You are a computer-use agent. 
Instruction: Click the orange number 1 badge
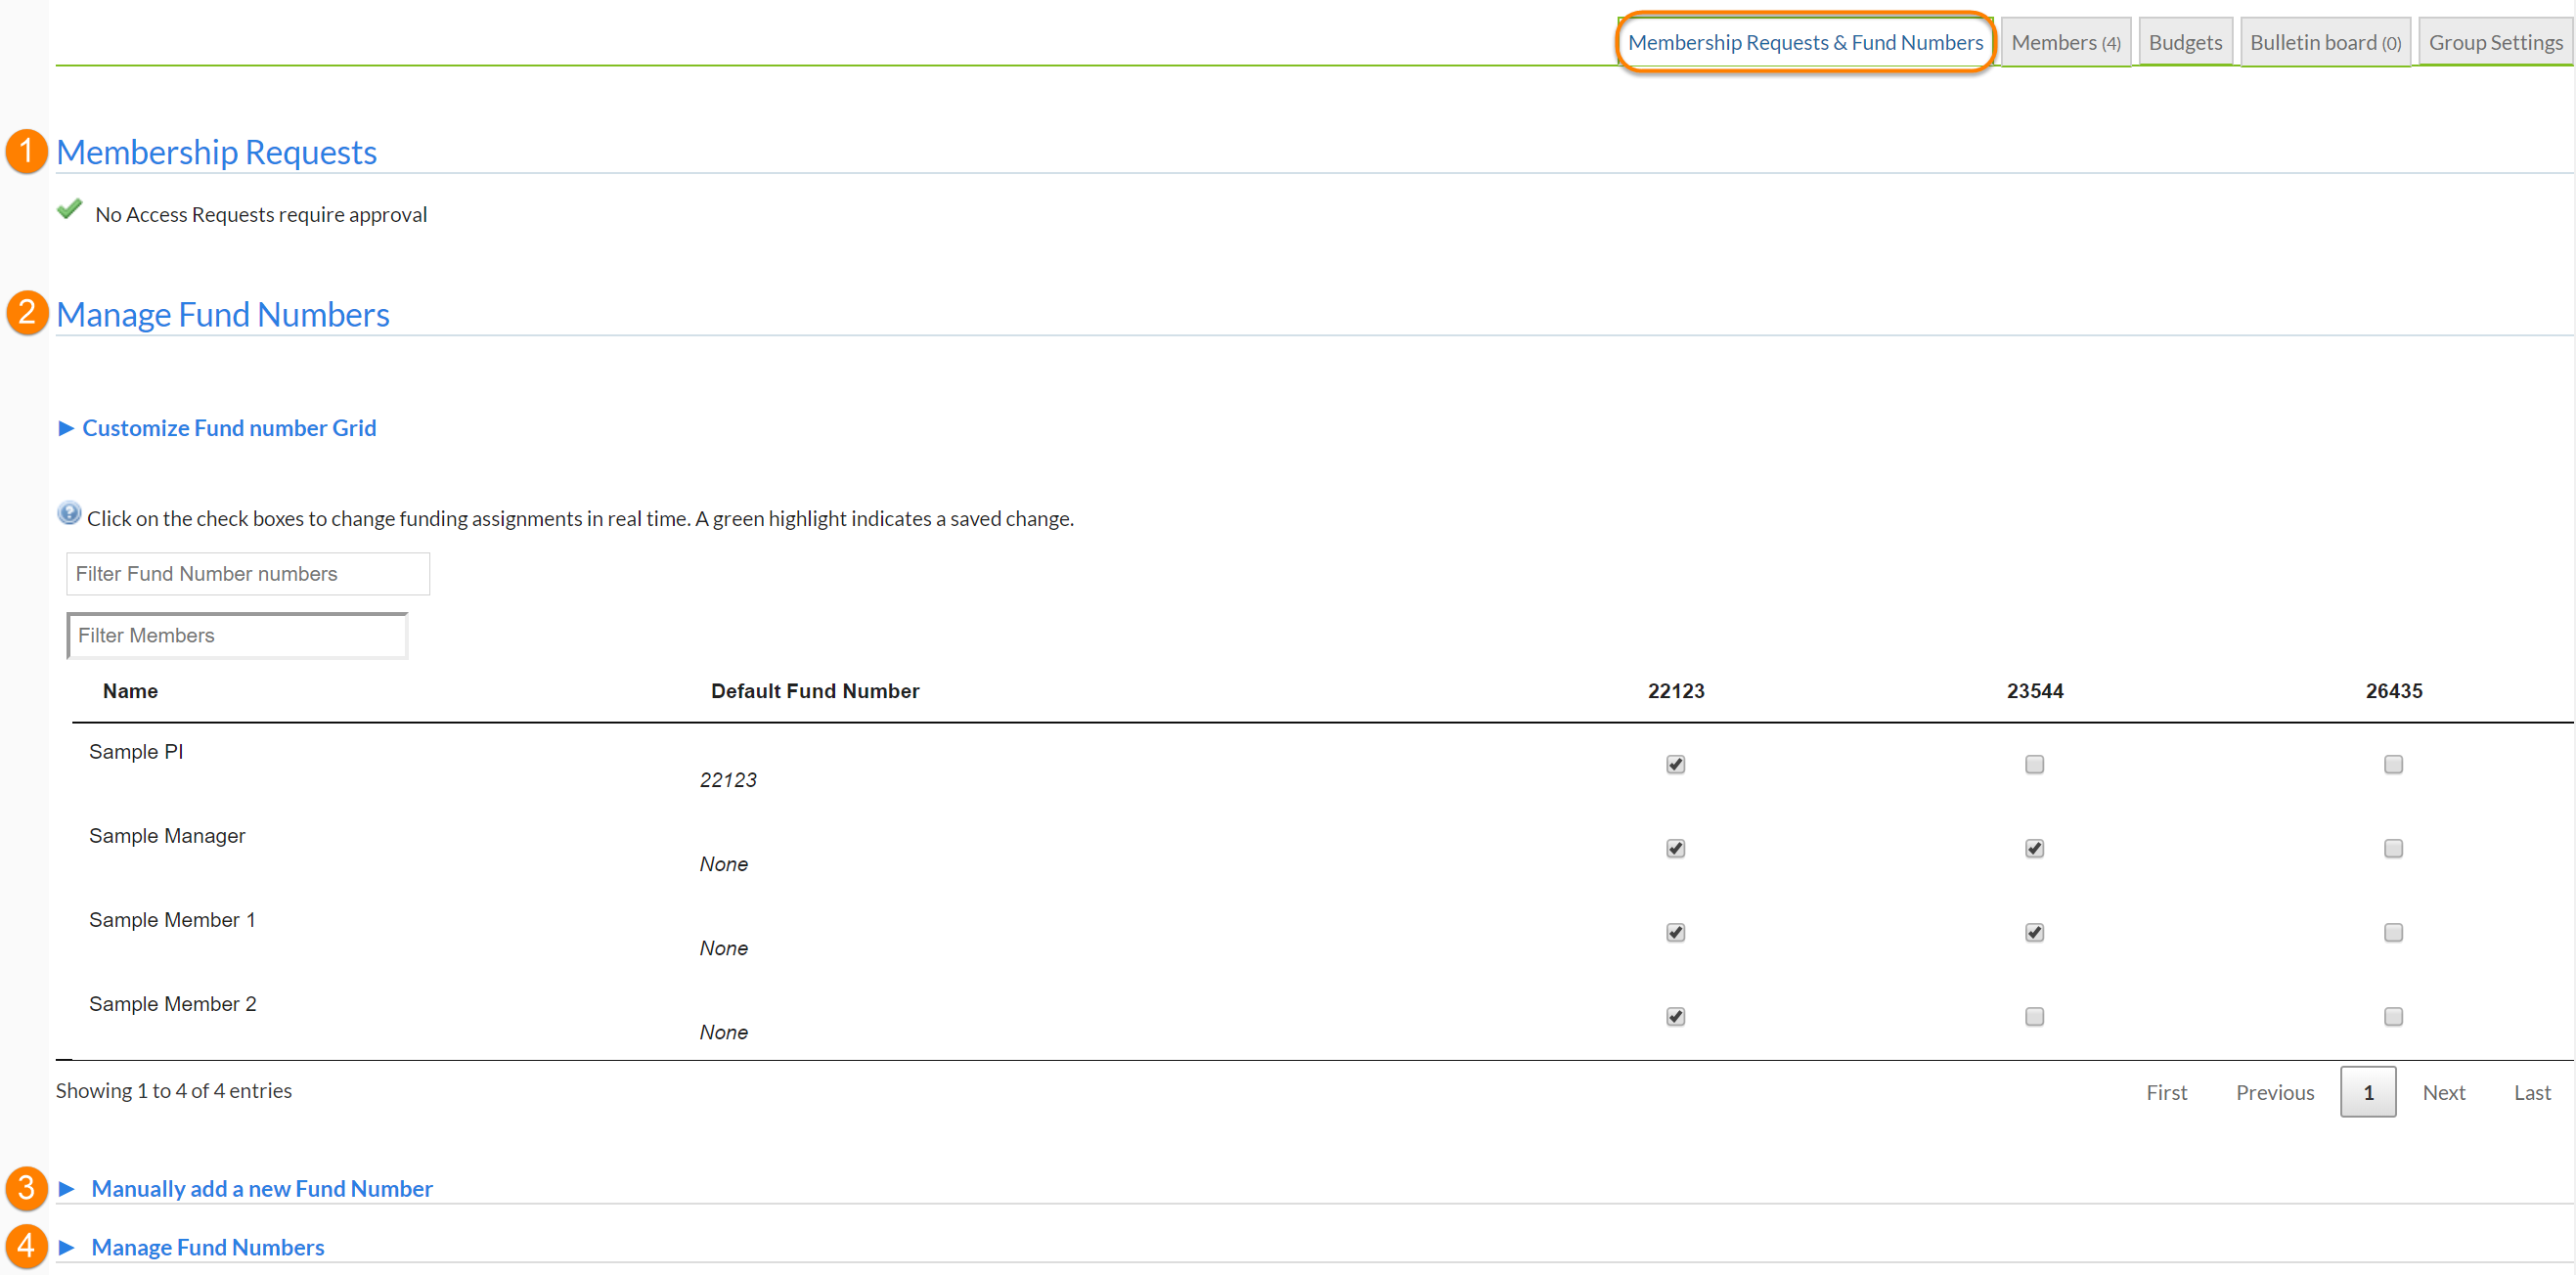pos(27,151)
